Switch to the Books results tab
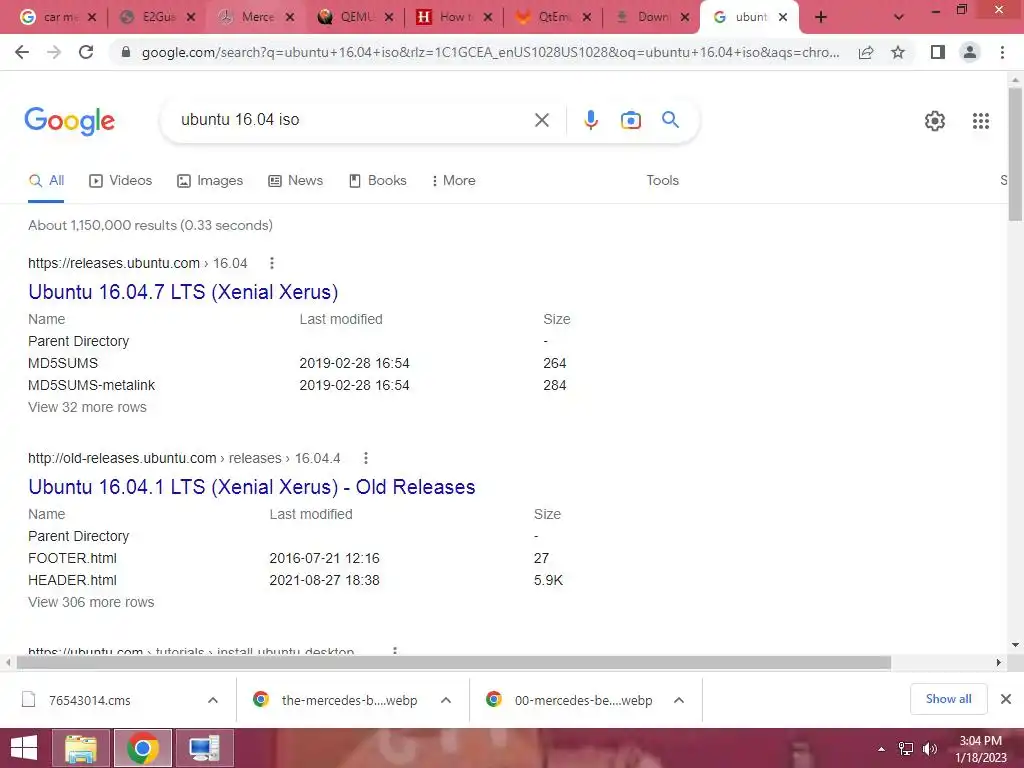1024x768 pixels. [377, 181]
